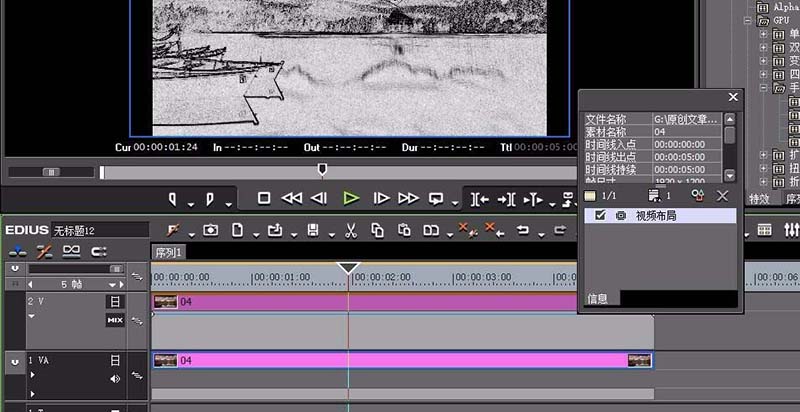Play the sequence with the green triangle

tap(351, 198)
